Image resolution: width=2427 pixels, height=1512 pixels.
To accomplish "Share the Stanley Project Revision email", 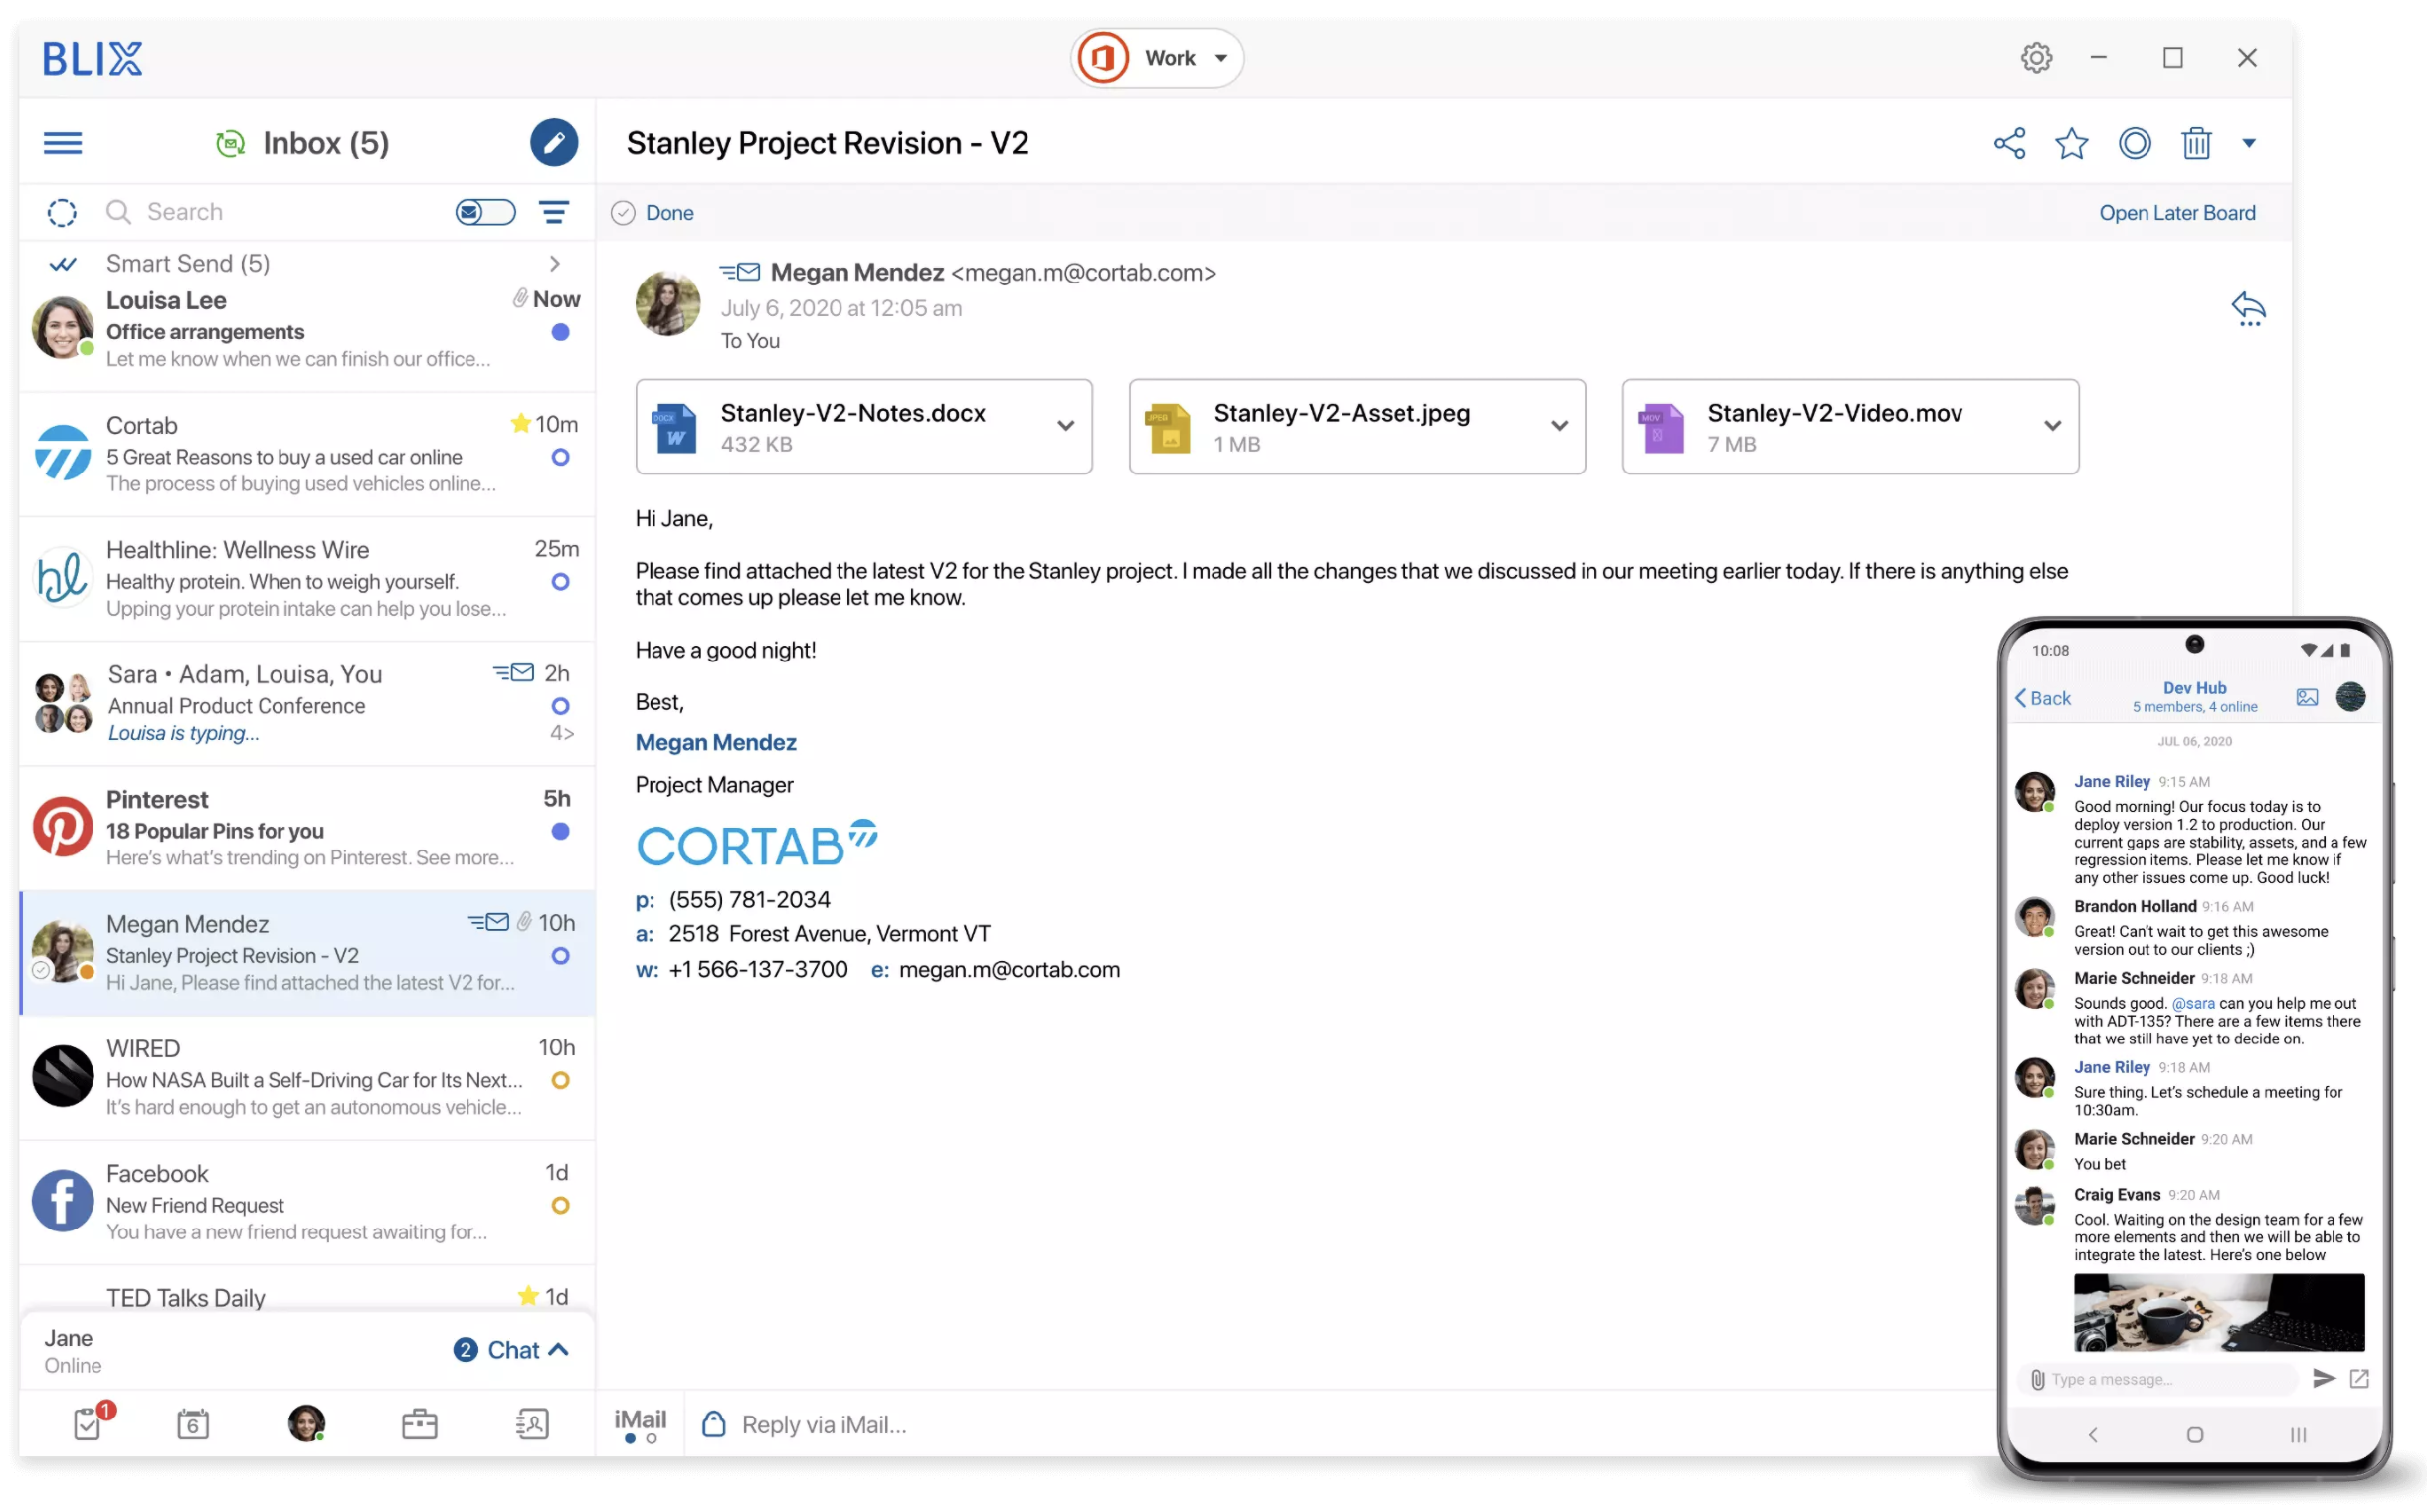I will (2010, 143).
